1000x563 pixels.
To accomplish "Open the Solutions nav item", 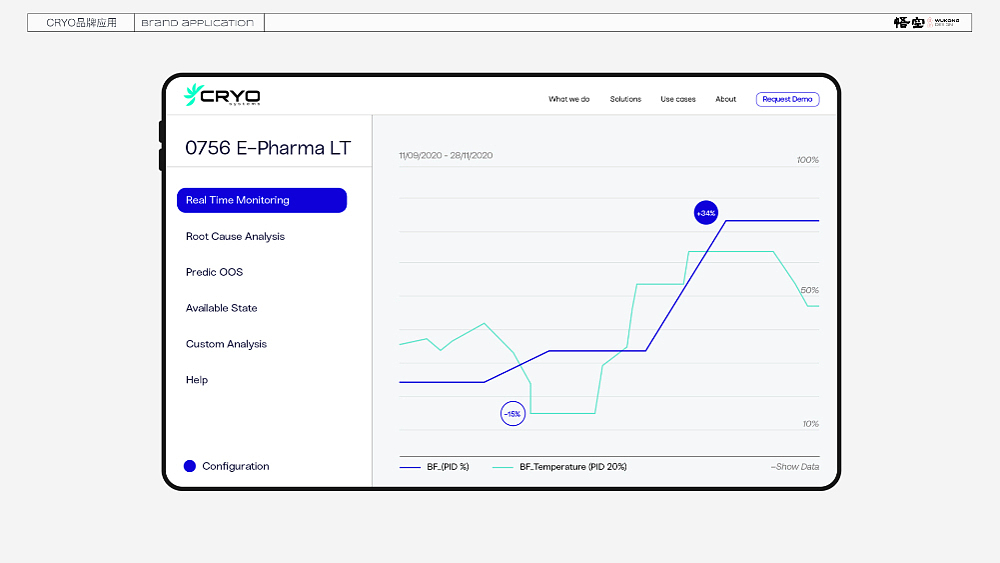I will pyautogui.click(x=625, y=99).
